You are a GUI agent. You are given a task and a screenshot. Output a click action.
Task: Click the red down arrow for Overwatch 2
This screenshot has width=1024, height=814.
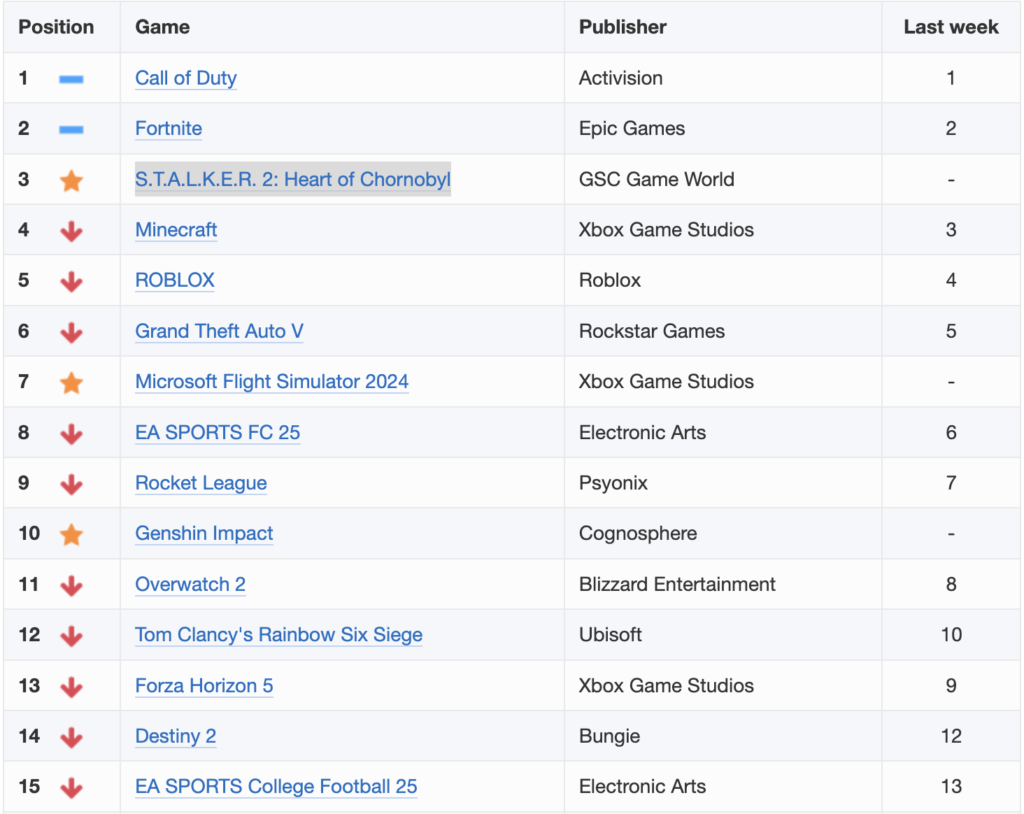pyautogui.click(x=71, y=585)
